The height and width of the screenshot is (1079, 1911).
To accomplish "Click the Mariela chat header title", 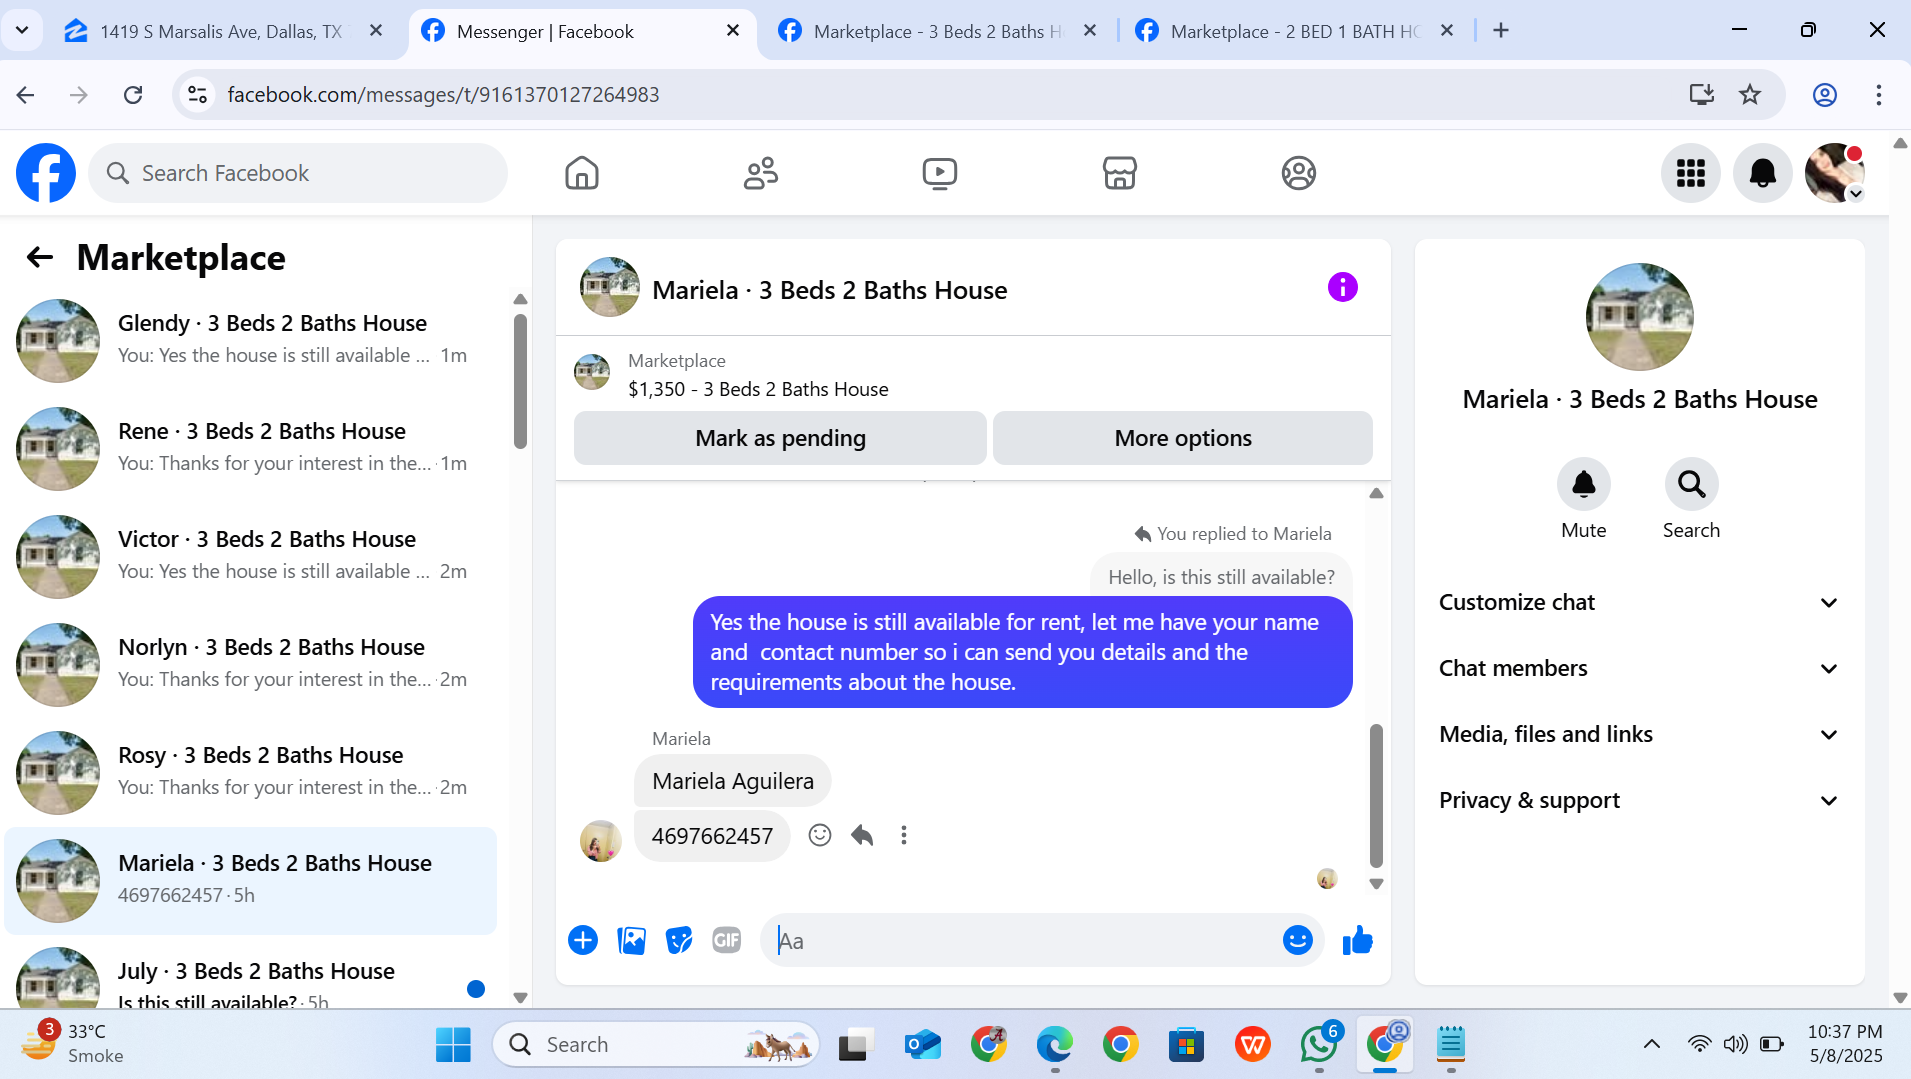I will 830,291.
